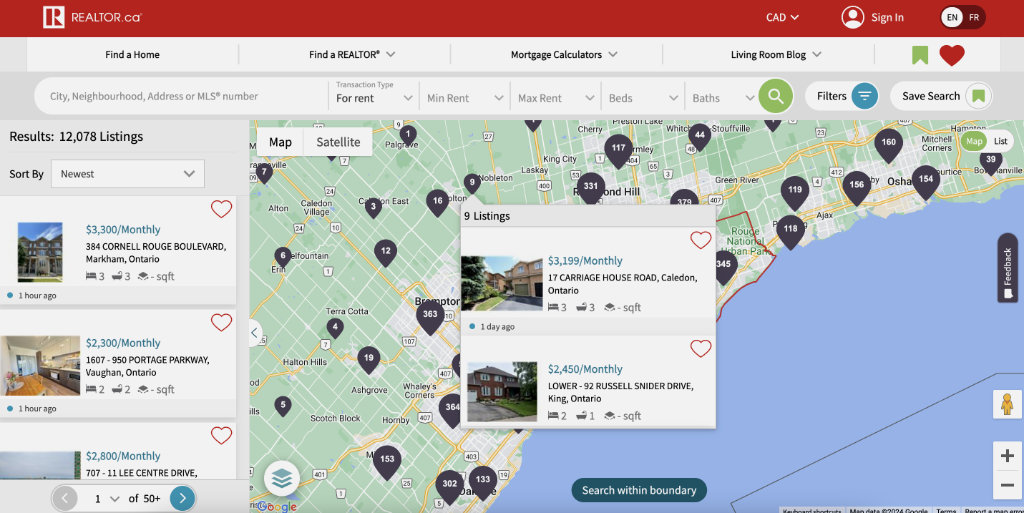
Task: Open favourites red heart icon in navbar
Action: coord(952,56)
